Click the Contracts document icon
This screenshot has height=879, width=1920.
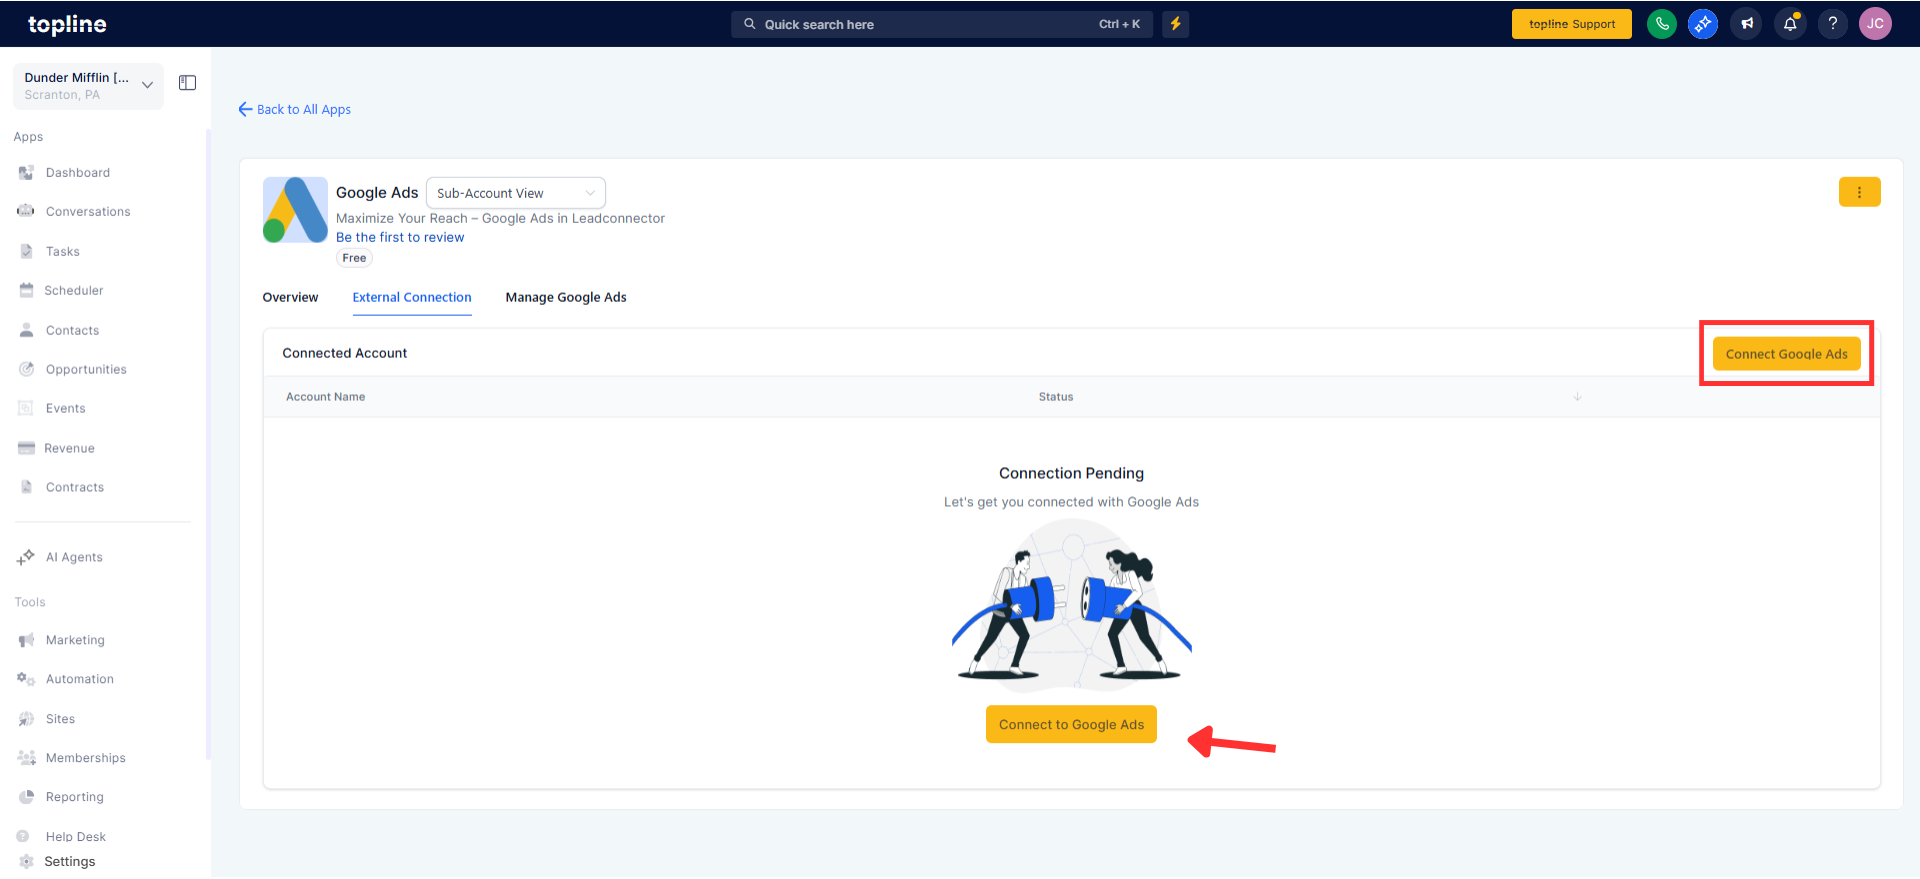26,487
